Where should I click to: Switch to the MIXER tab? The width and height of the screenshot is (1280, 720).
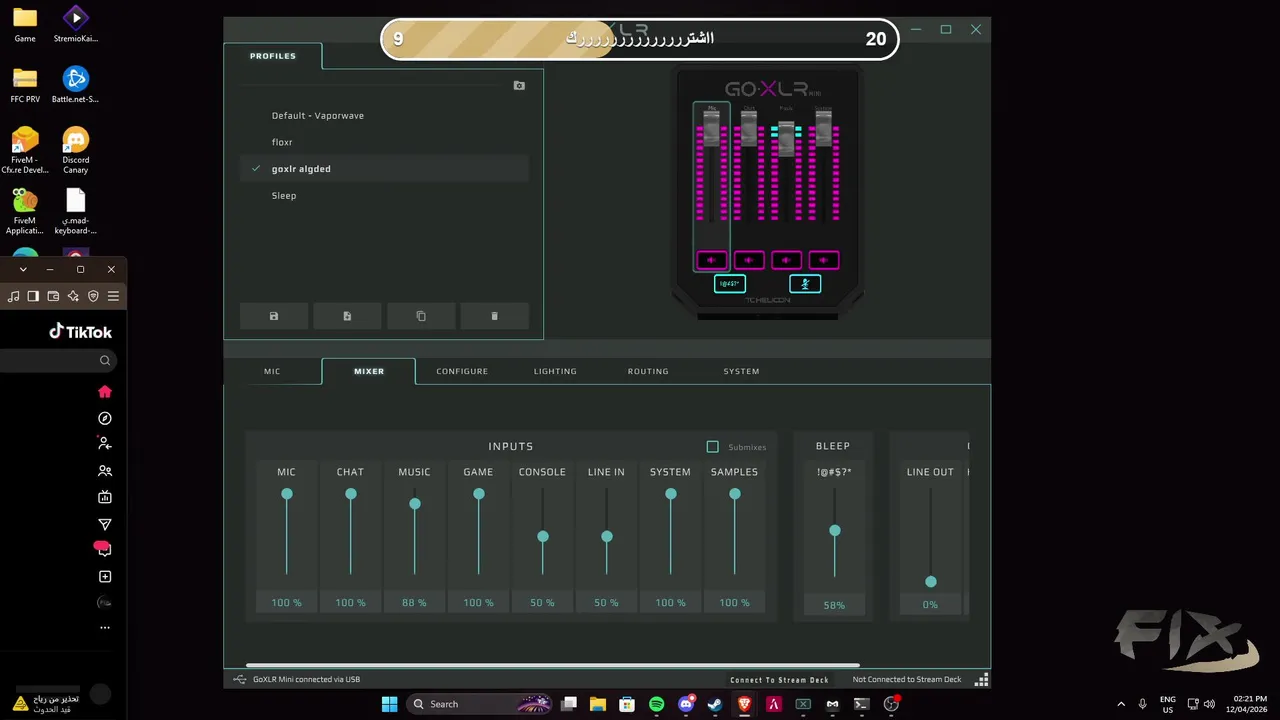pyautogui.click(x=369, y=371)
